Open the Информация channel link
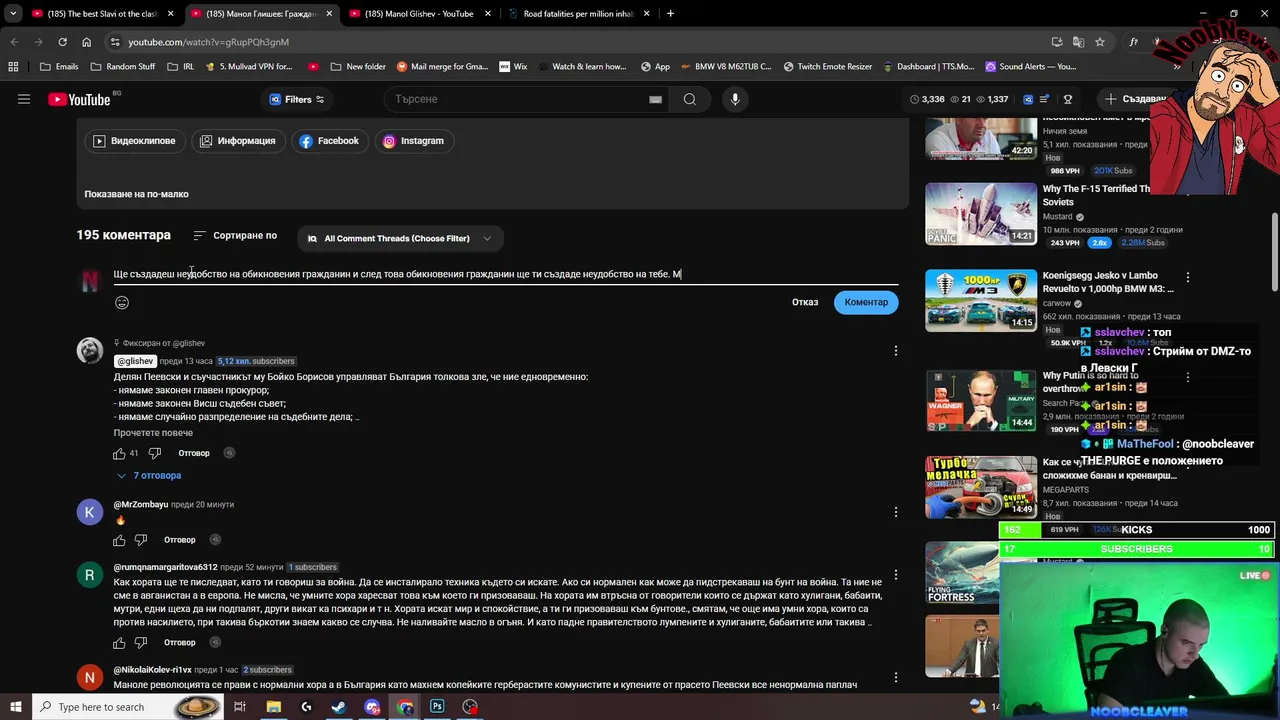Screen dimensions: 1280x720 click(x=237, y=141)
